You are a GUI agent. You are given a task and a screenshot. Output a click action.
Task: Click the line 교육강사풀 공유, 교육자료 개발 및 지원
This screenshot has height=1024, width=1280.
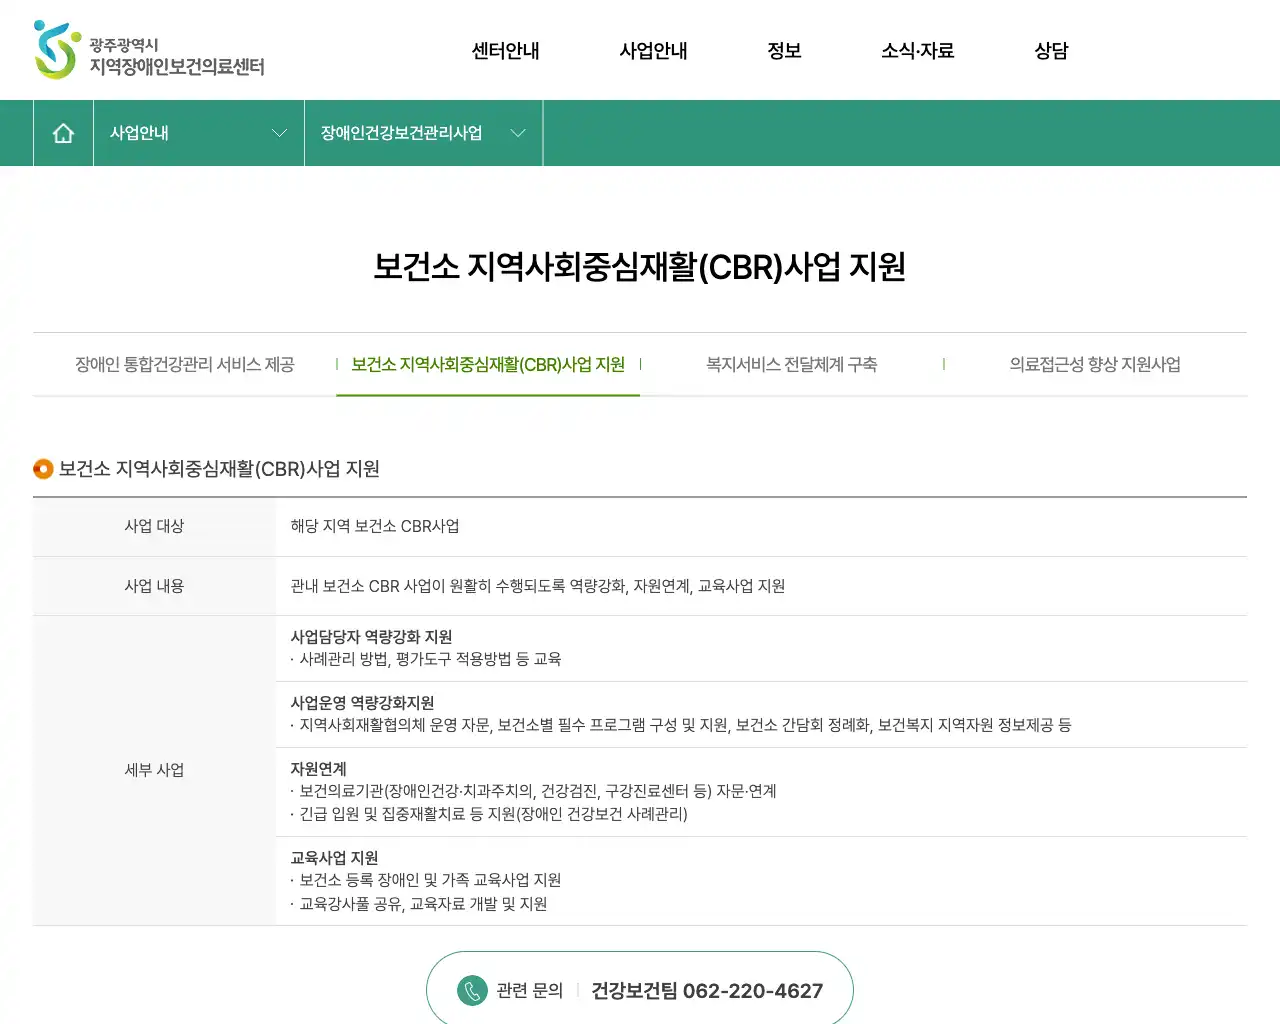tap(419, 904)
